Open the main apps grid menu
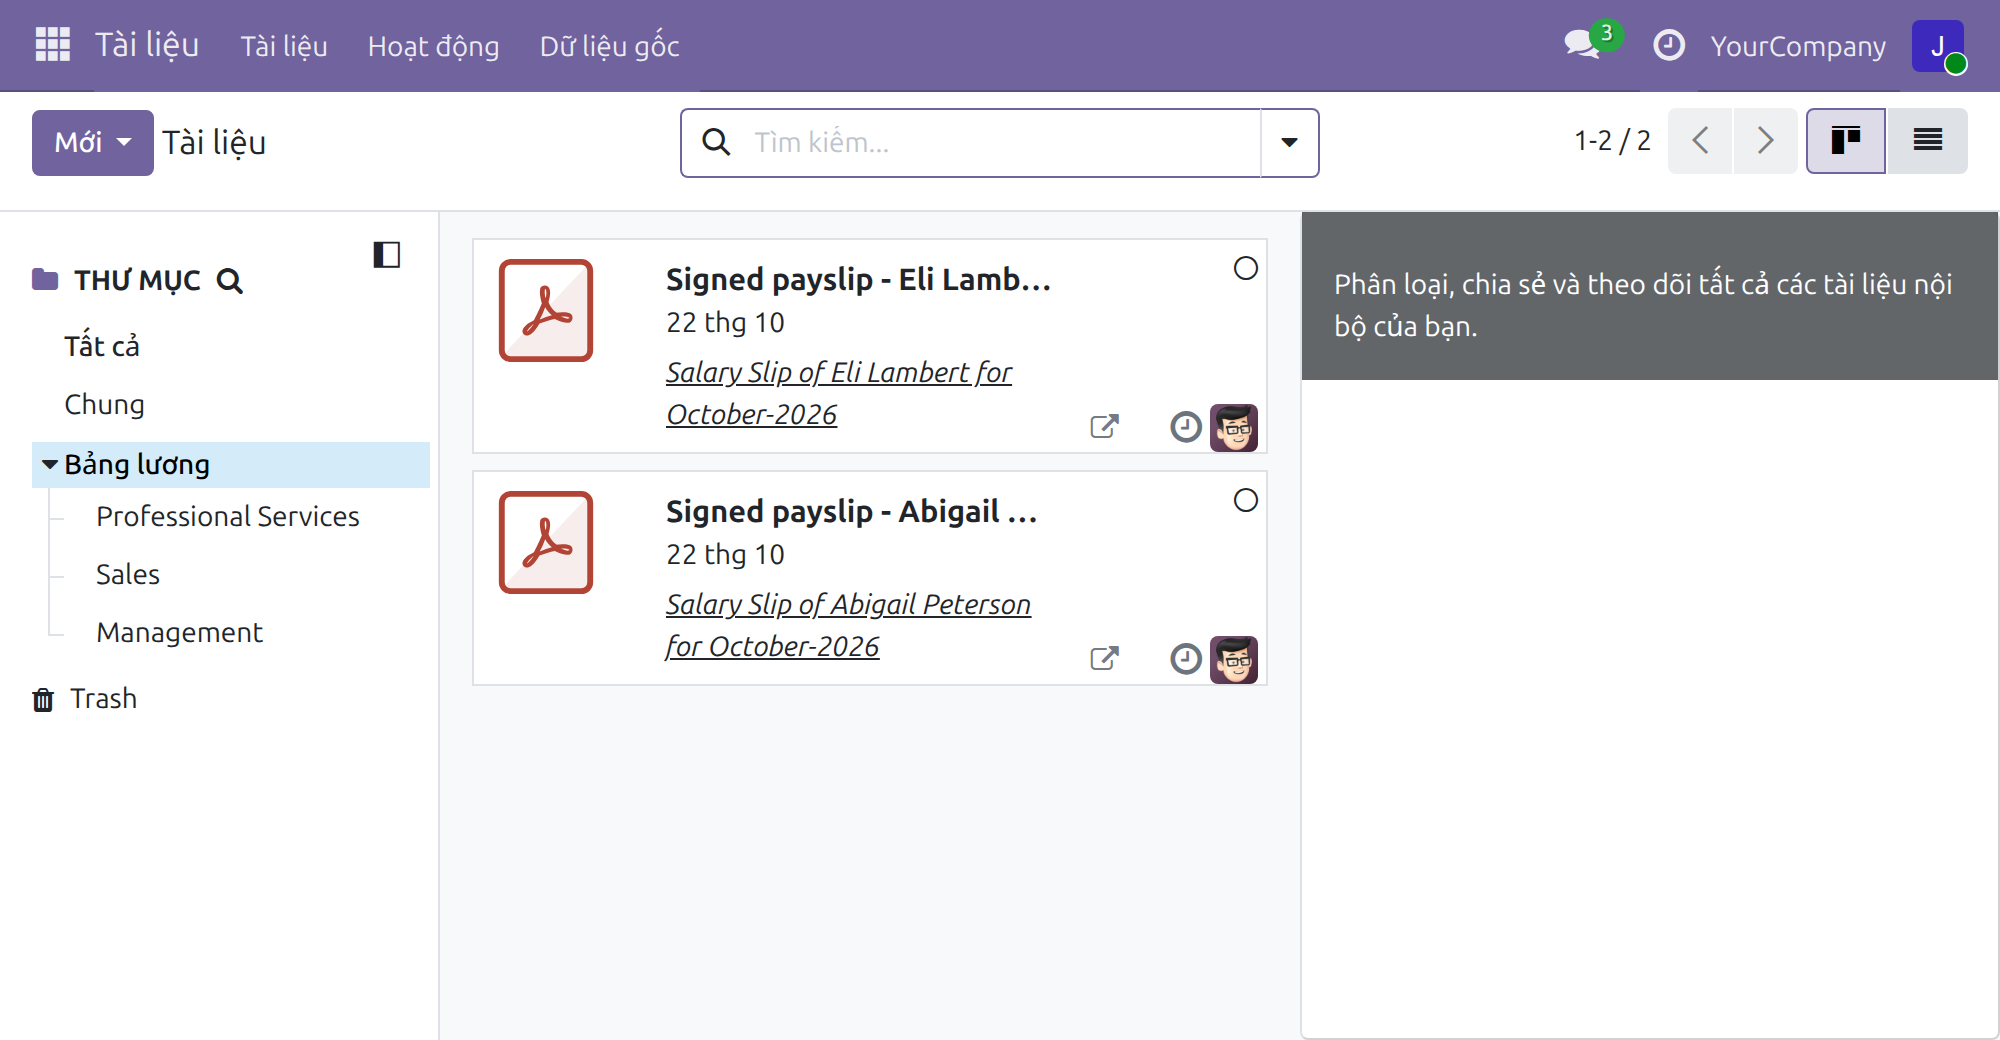Screen dimensions: 2000x1040 click(x=52, y=45)
